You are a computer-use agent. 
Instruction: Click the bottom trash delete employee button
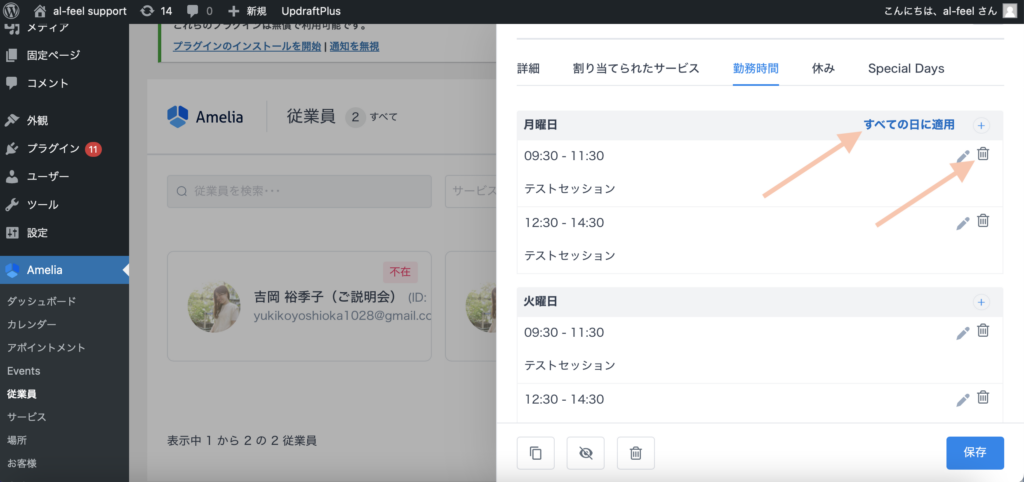pyautogui.click(x=635, y=453)
